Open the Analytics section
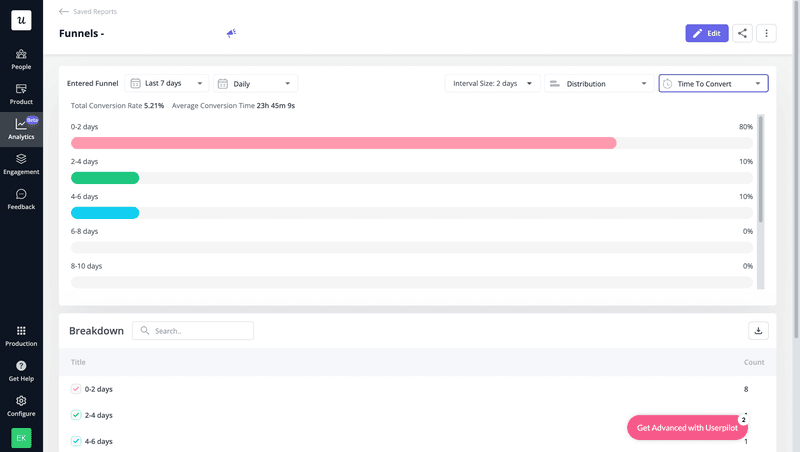The image size is (800, 452). [21, 130]
